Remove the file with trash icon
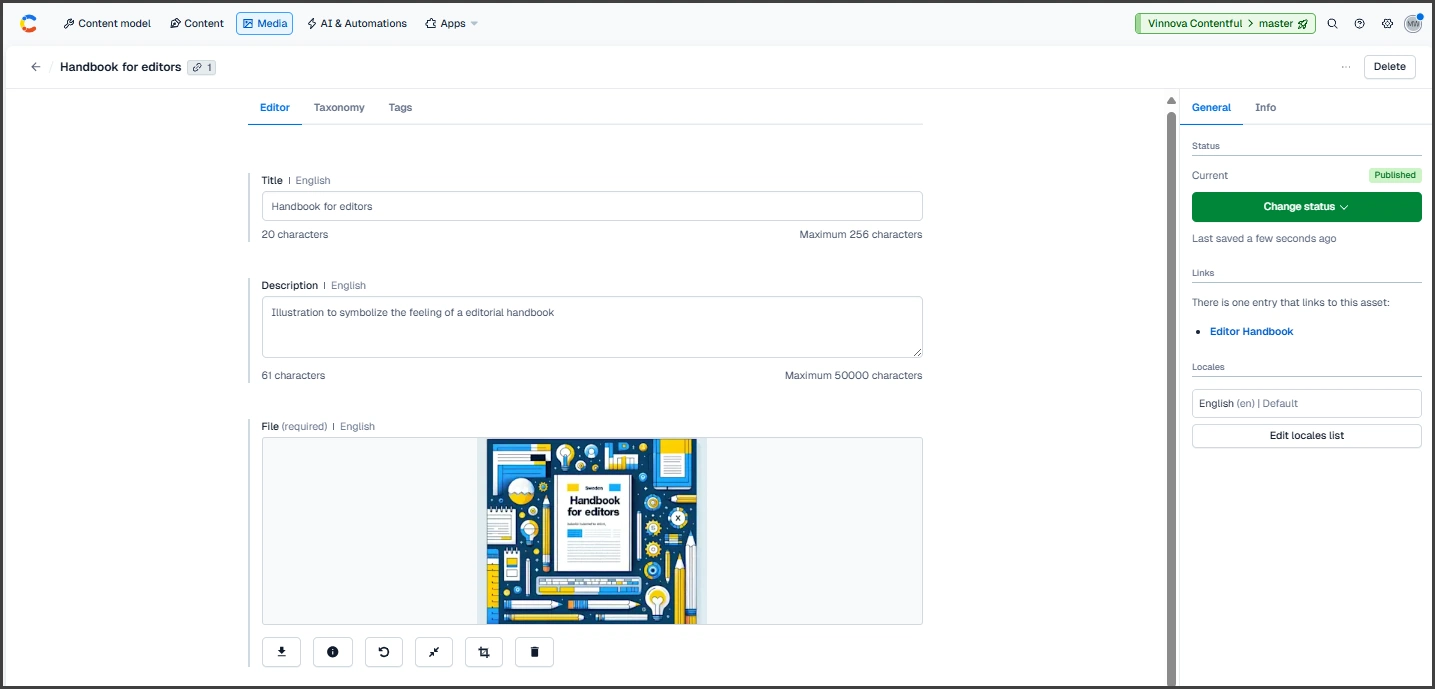Viewport: 1435px width, 689px height. (x=534, y=652)
